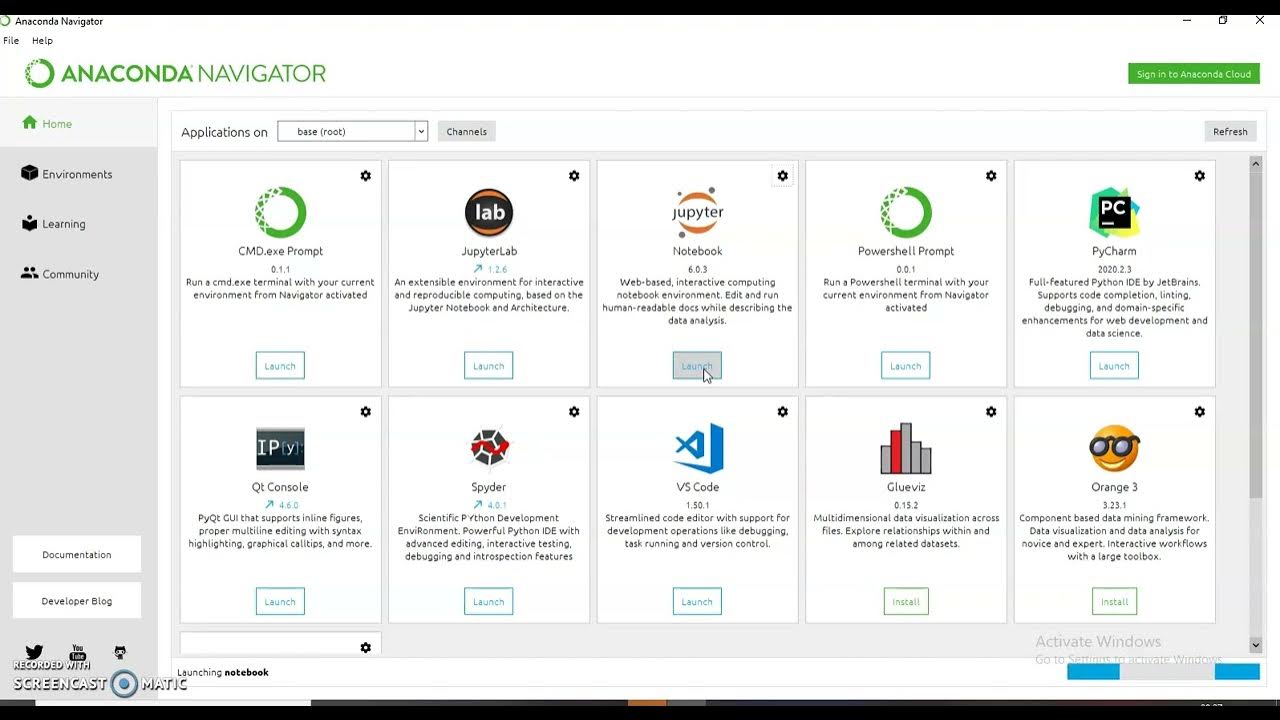Screen dimensions: 1280x720
Task: Launch PyCharm
Action: [1114, 366]
